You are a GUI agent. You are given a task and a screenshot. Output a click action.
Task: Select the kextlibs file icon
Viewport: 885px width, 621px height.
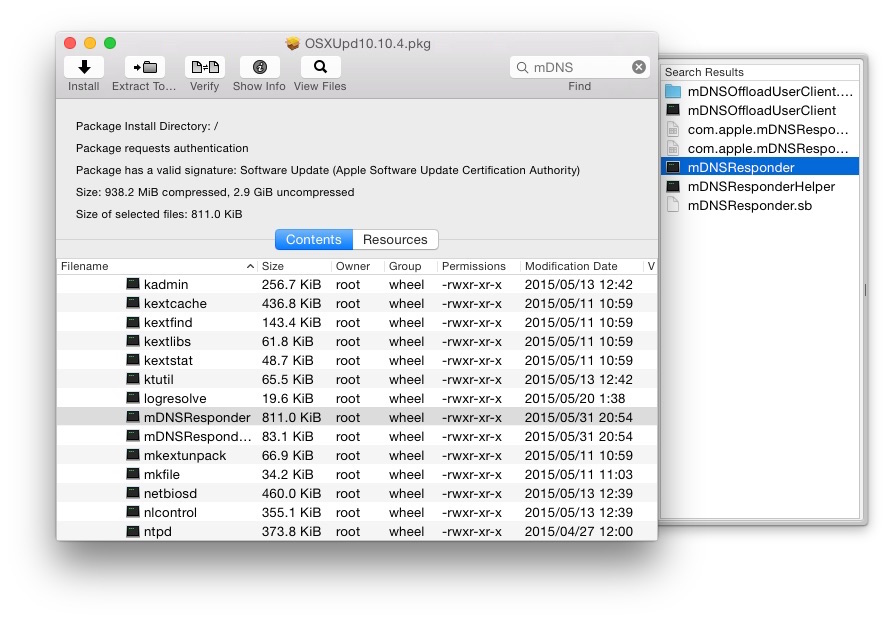point(133,341)
